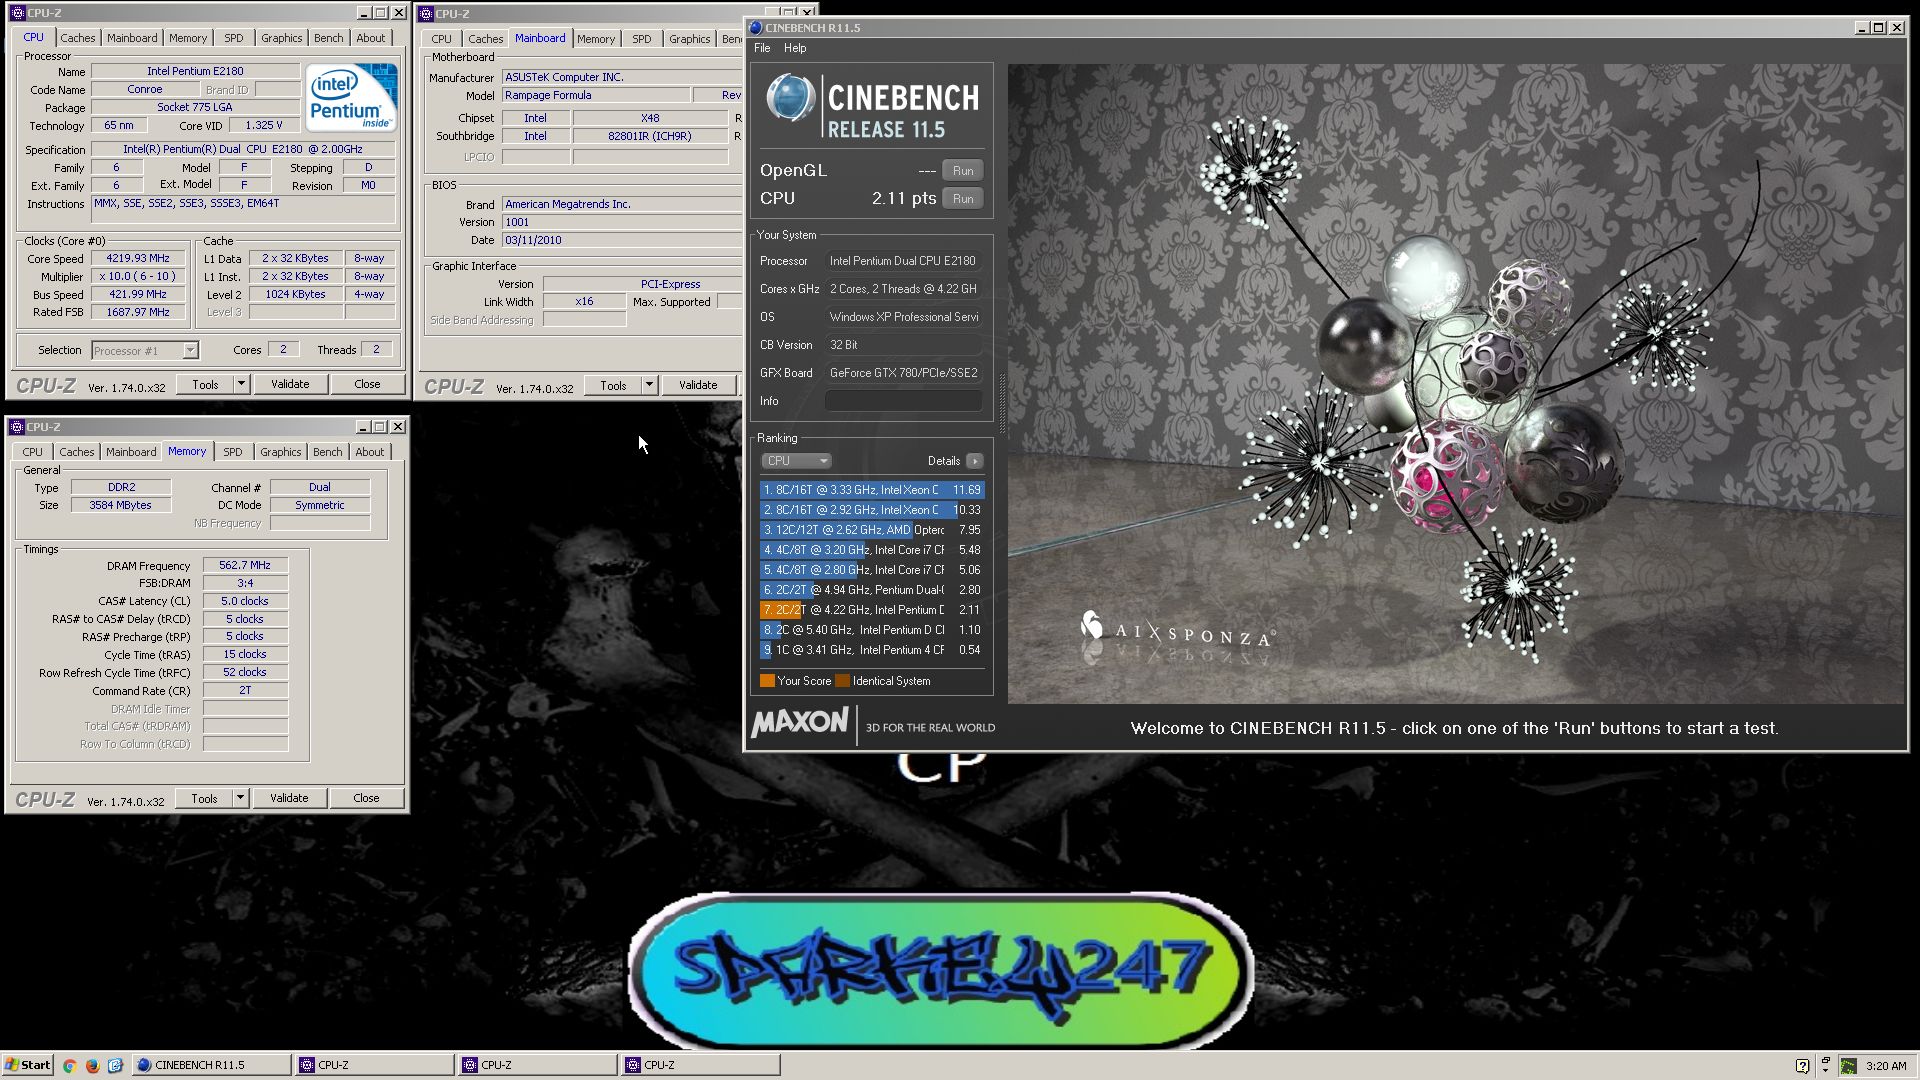Open language bar options arrow in tray
Image resolution: width=1920 pixels, height=1080 pixels.
[x=1825, y=1071]
